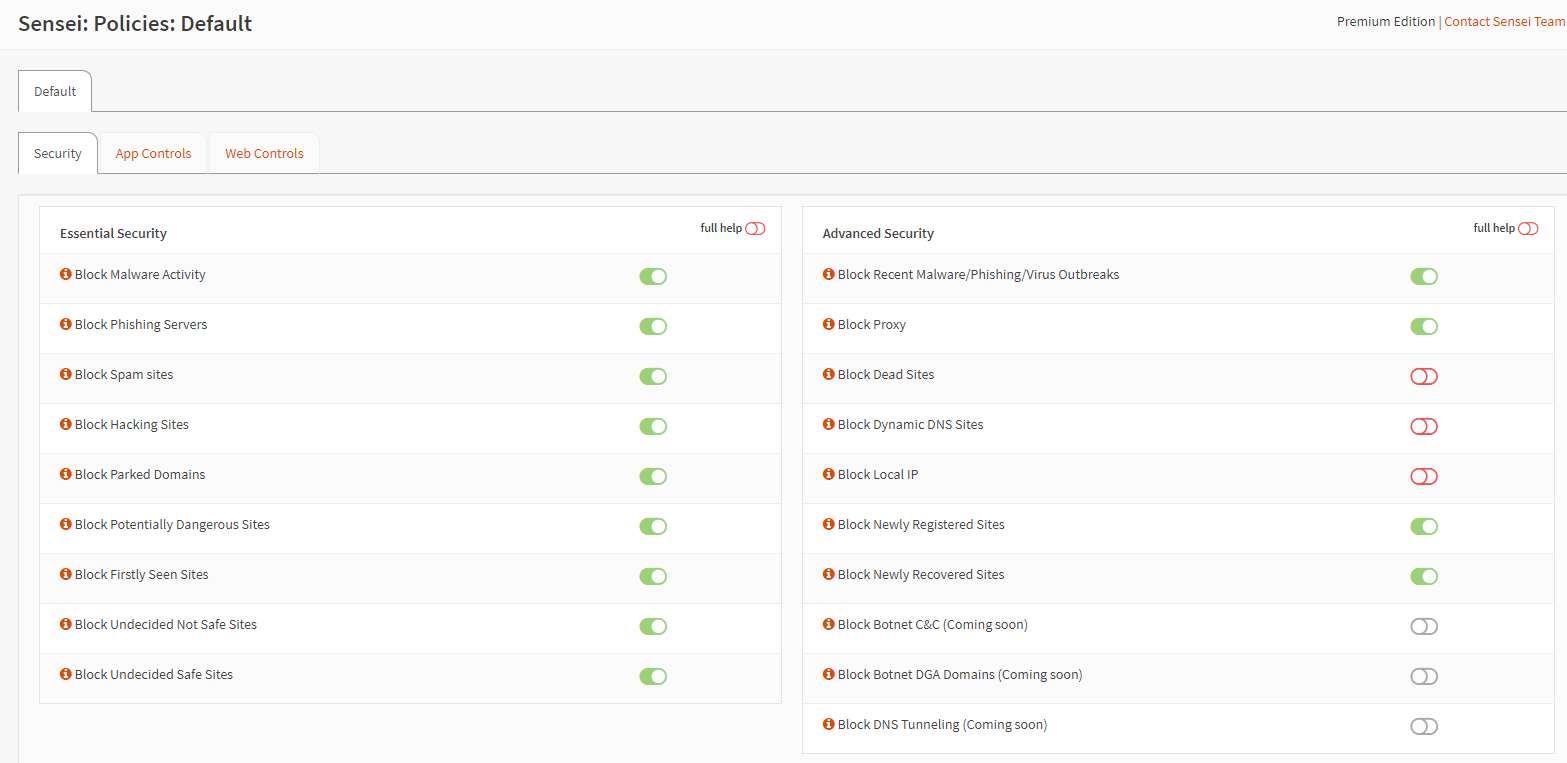Click the info icon for Block Dead Sites
Image resolution: width=1567 pixels, height=763 pixels.
click(x=828, y=374)
